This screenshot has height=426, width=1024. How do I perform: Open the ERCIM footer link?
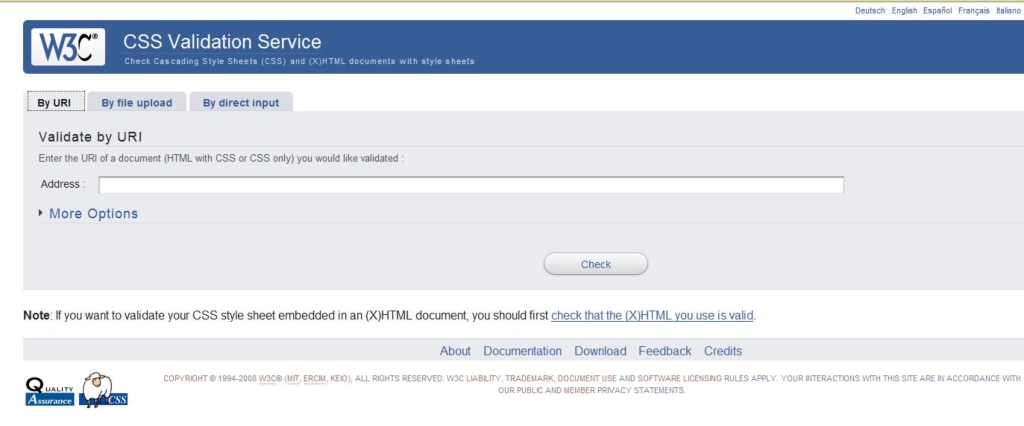[315, 378]
